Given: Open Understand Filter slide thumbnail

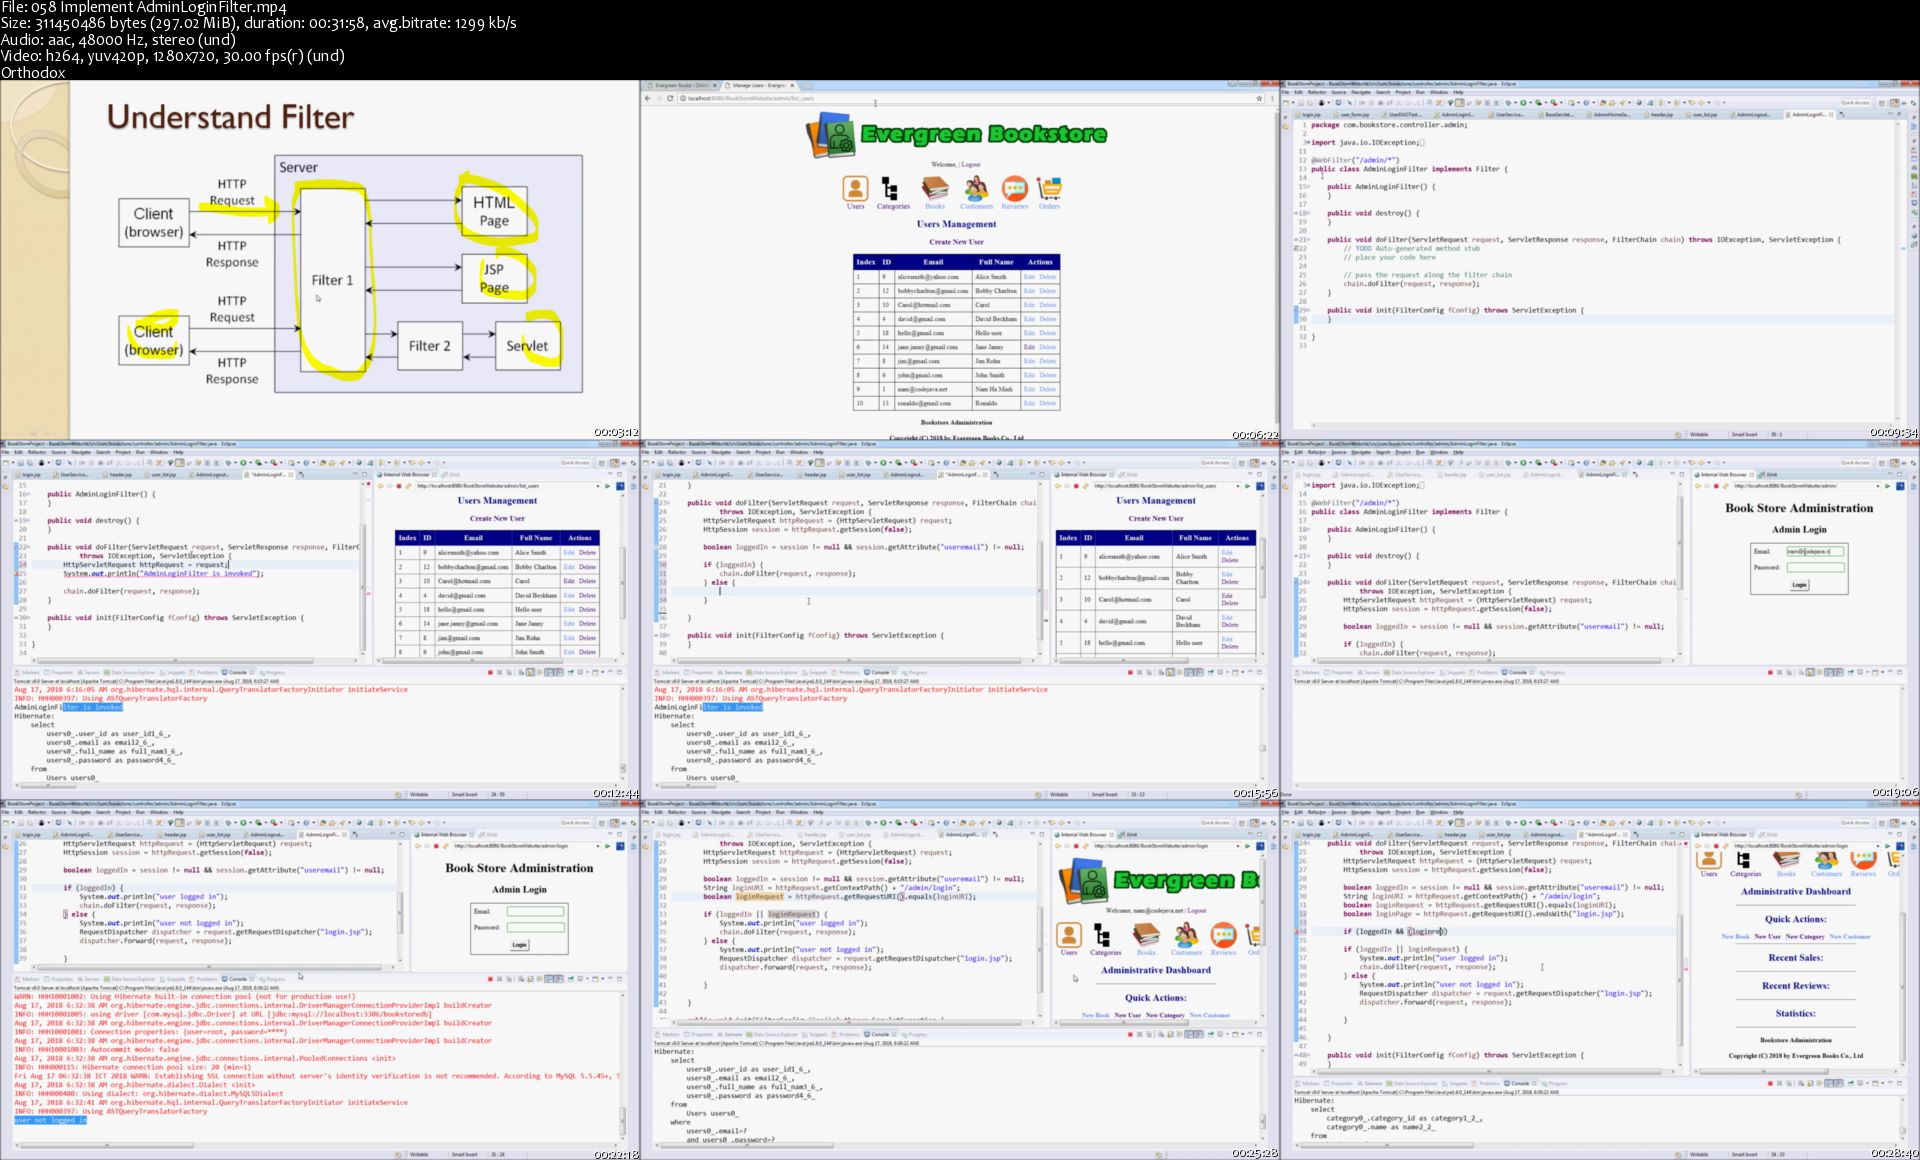Looking at the screenshot, I should pos(320,260).
